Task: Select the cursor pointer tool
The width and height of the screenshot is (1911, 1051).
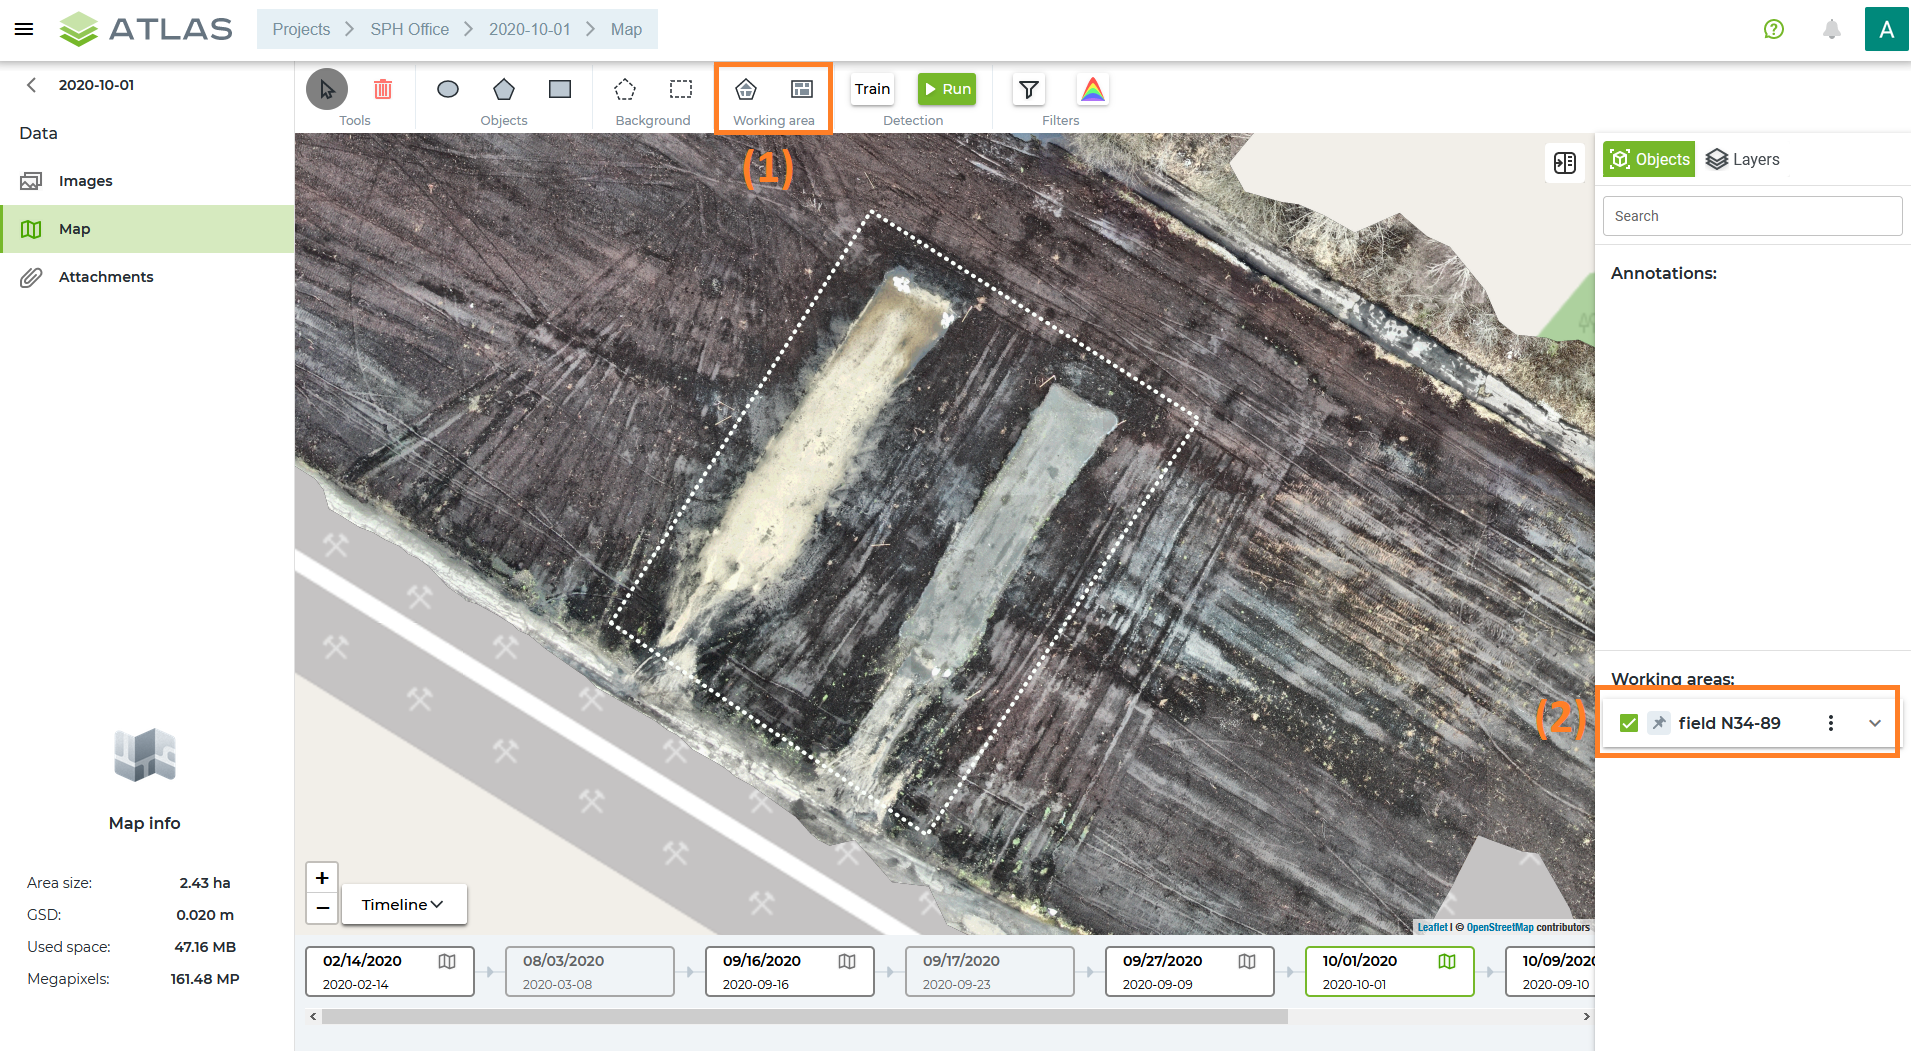Action: click(327, 89)
